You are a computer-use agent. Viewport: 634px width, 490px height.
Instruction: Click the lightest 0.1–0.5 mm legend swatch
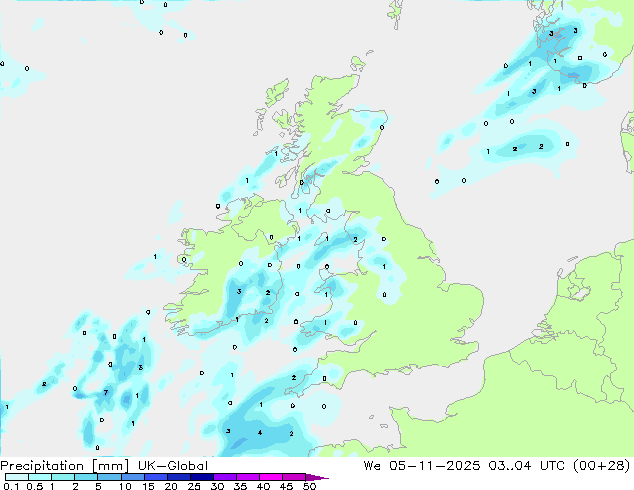coord(17,477)
